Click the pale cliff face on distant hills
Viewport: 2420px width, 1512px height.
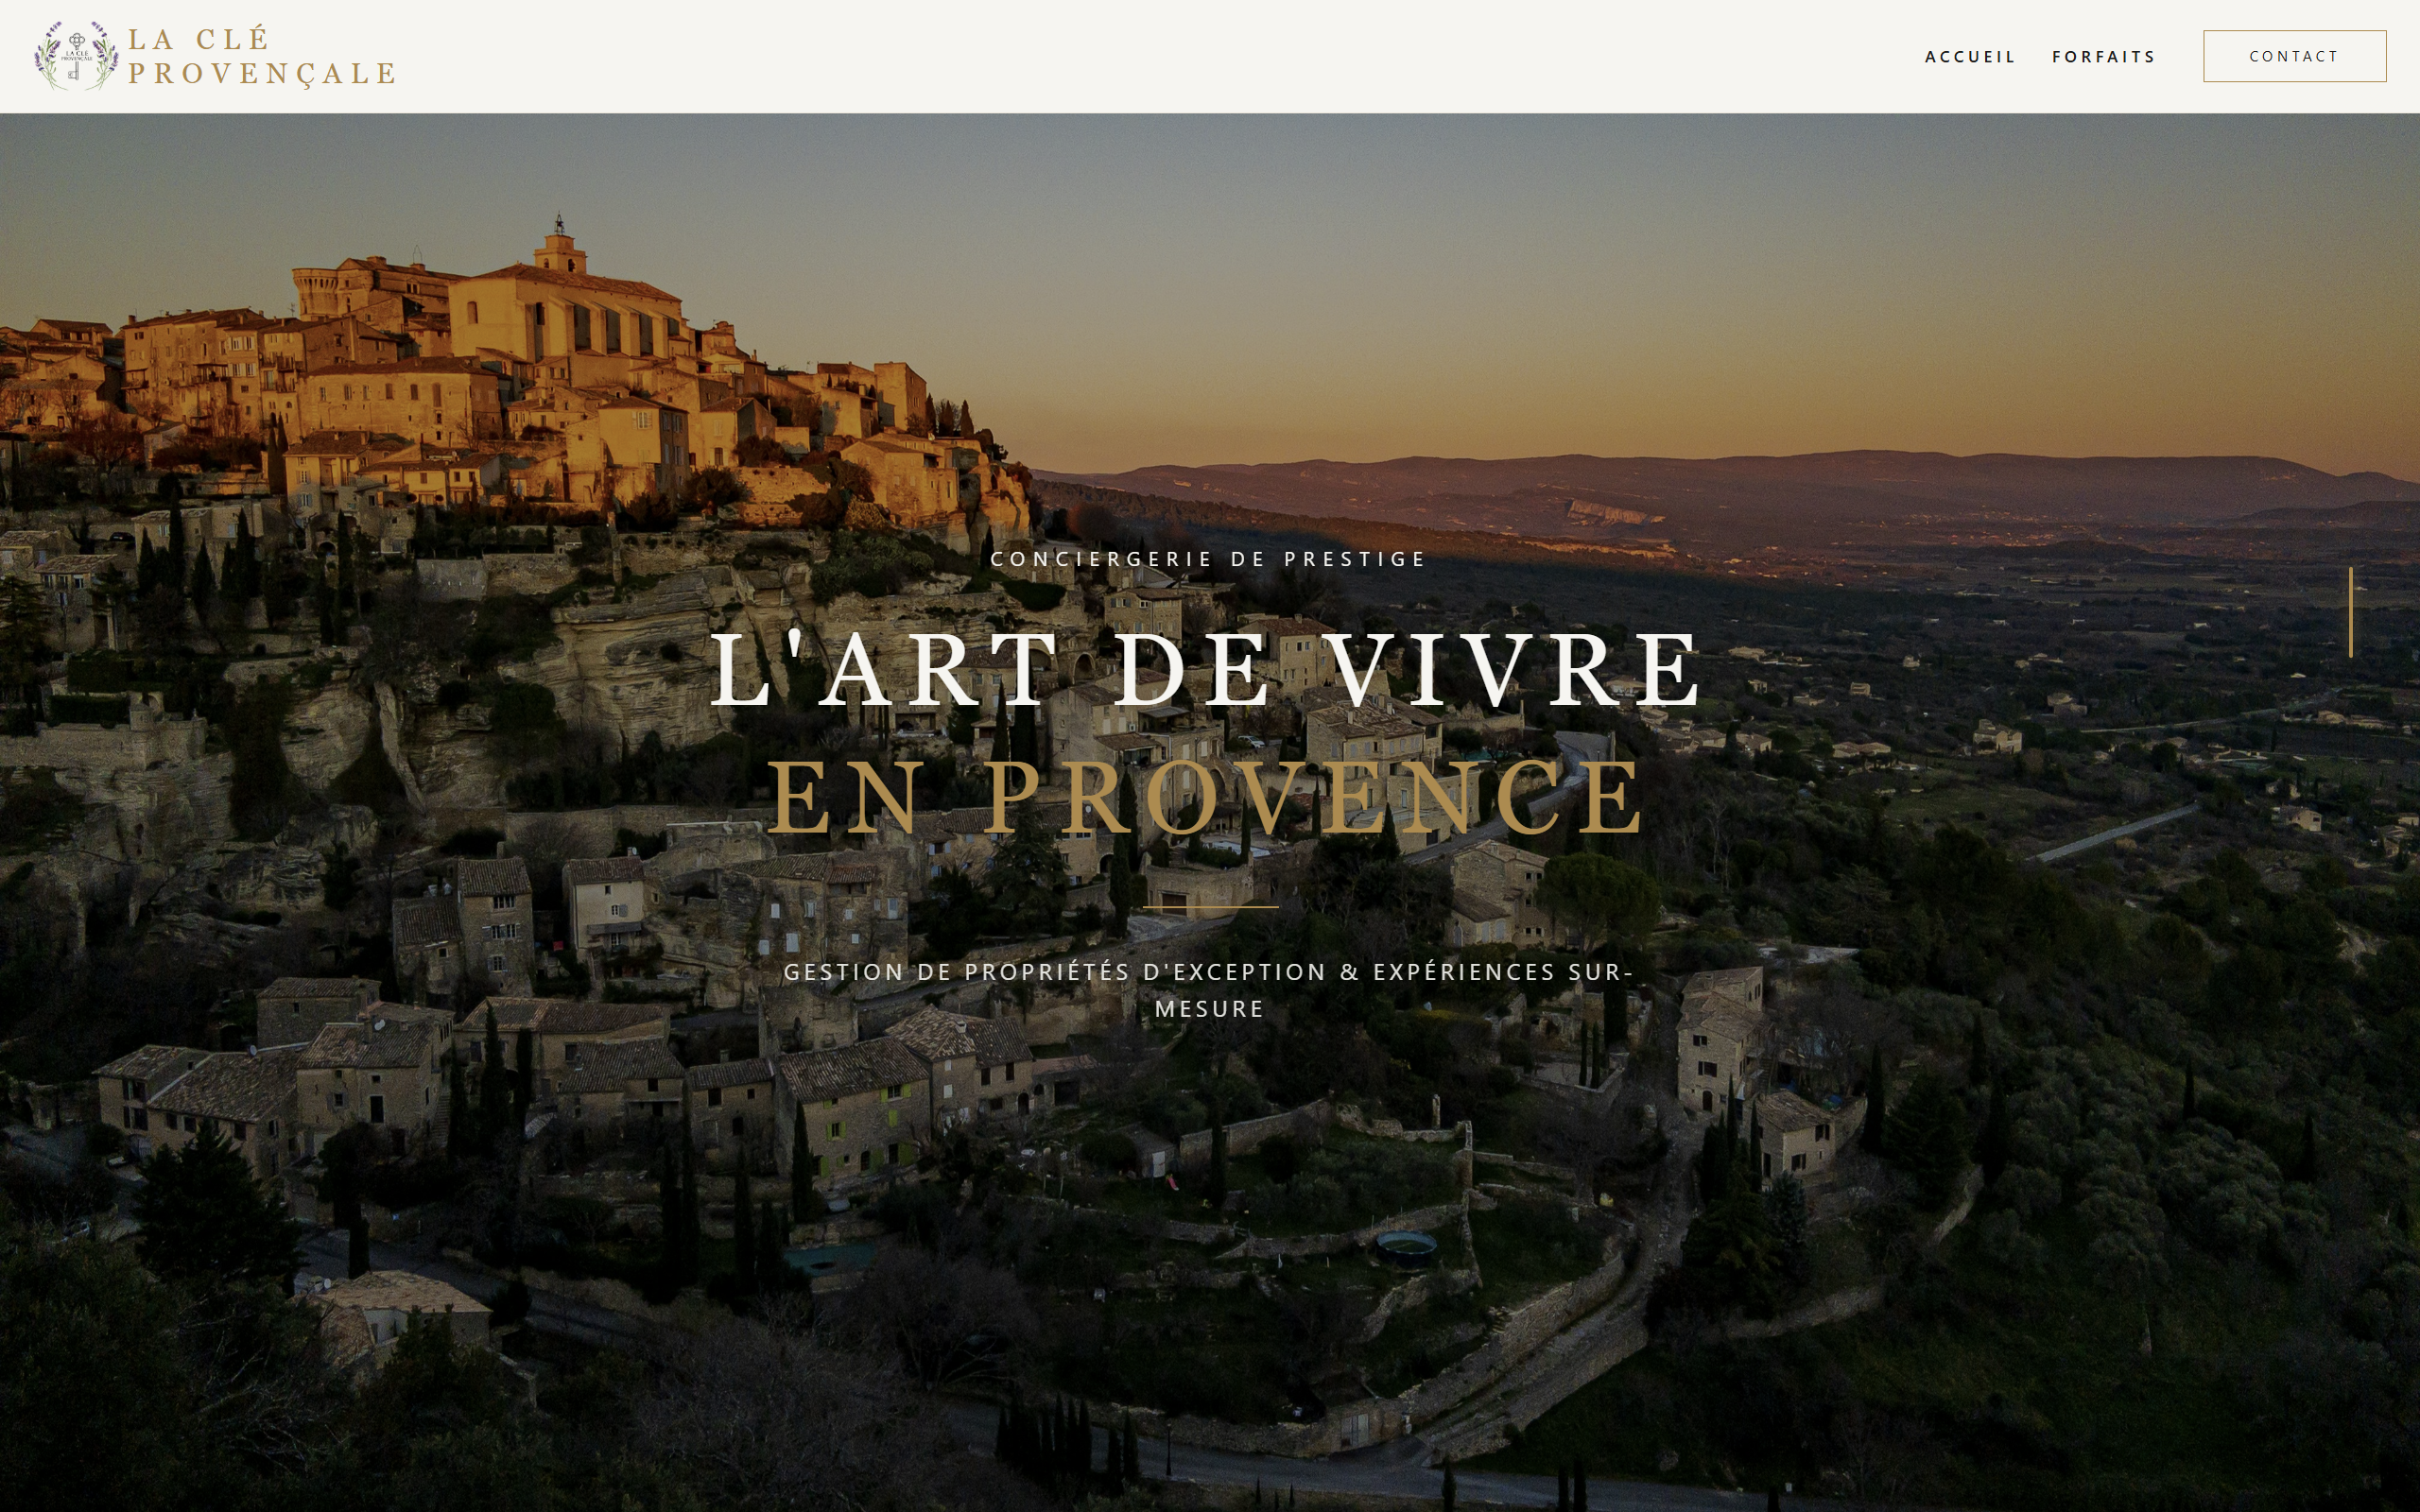pos(1612,514)
